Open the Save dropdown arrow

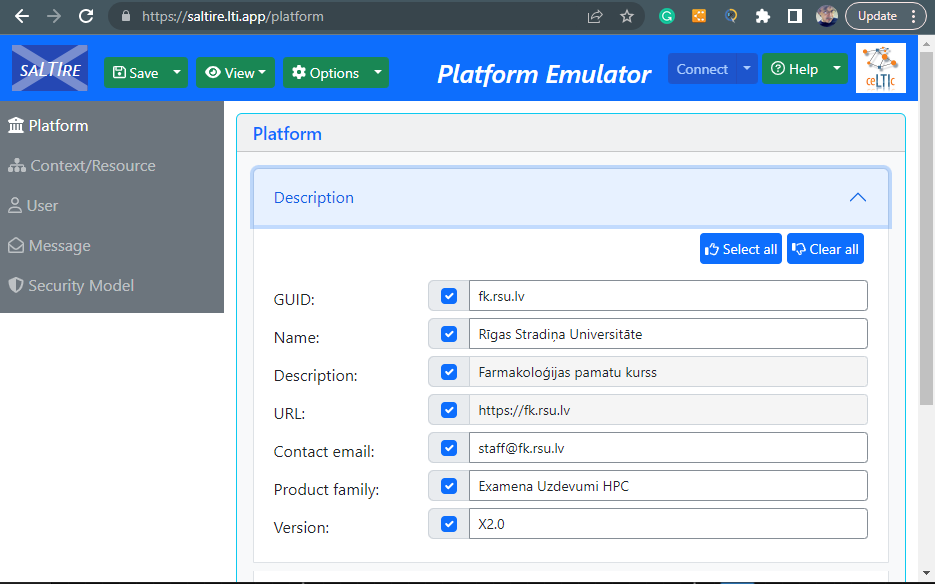177,73
